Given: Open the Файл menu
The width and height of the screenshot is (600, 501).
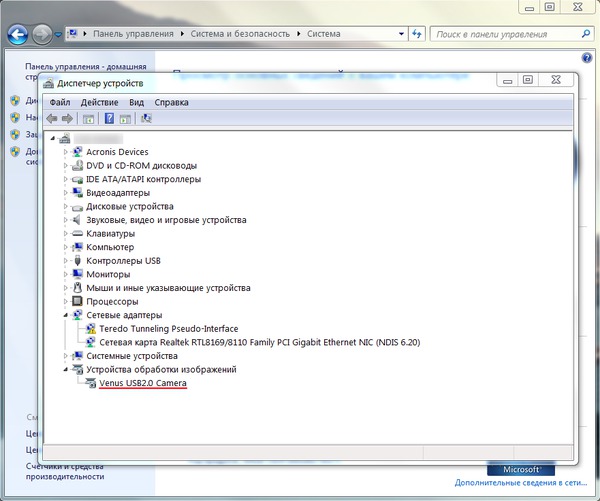Looking at the screenshot, I should click(x=60, y=102).
